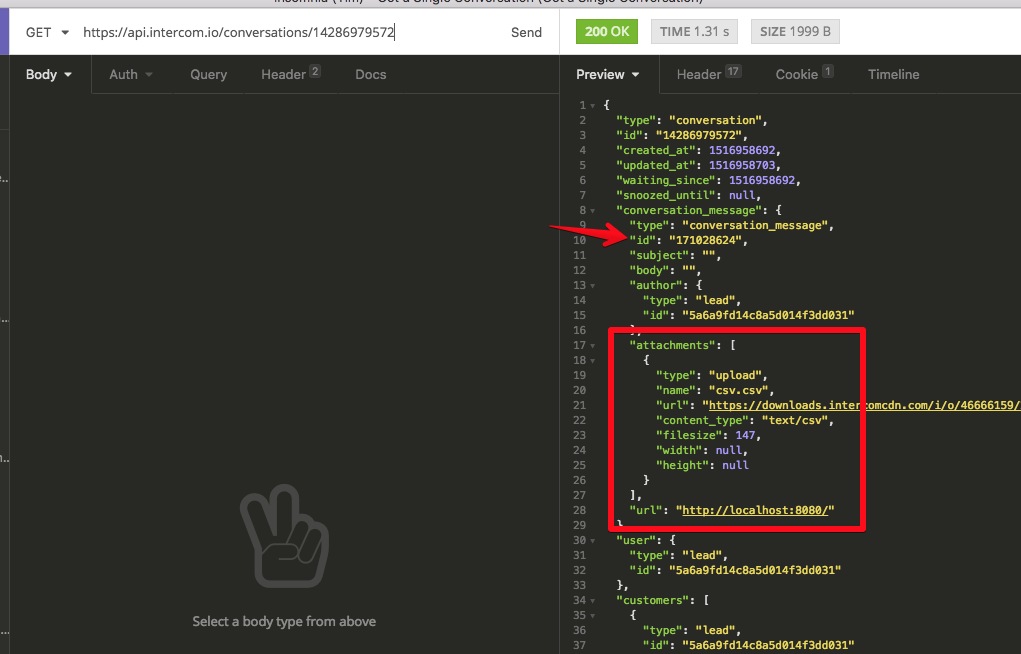
Task: Collapse the author node at line 13
Action: (593, 285)
